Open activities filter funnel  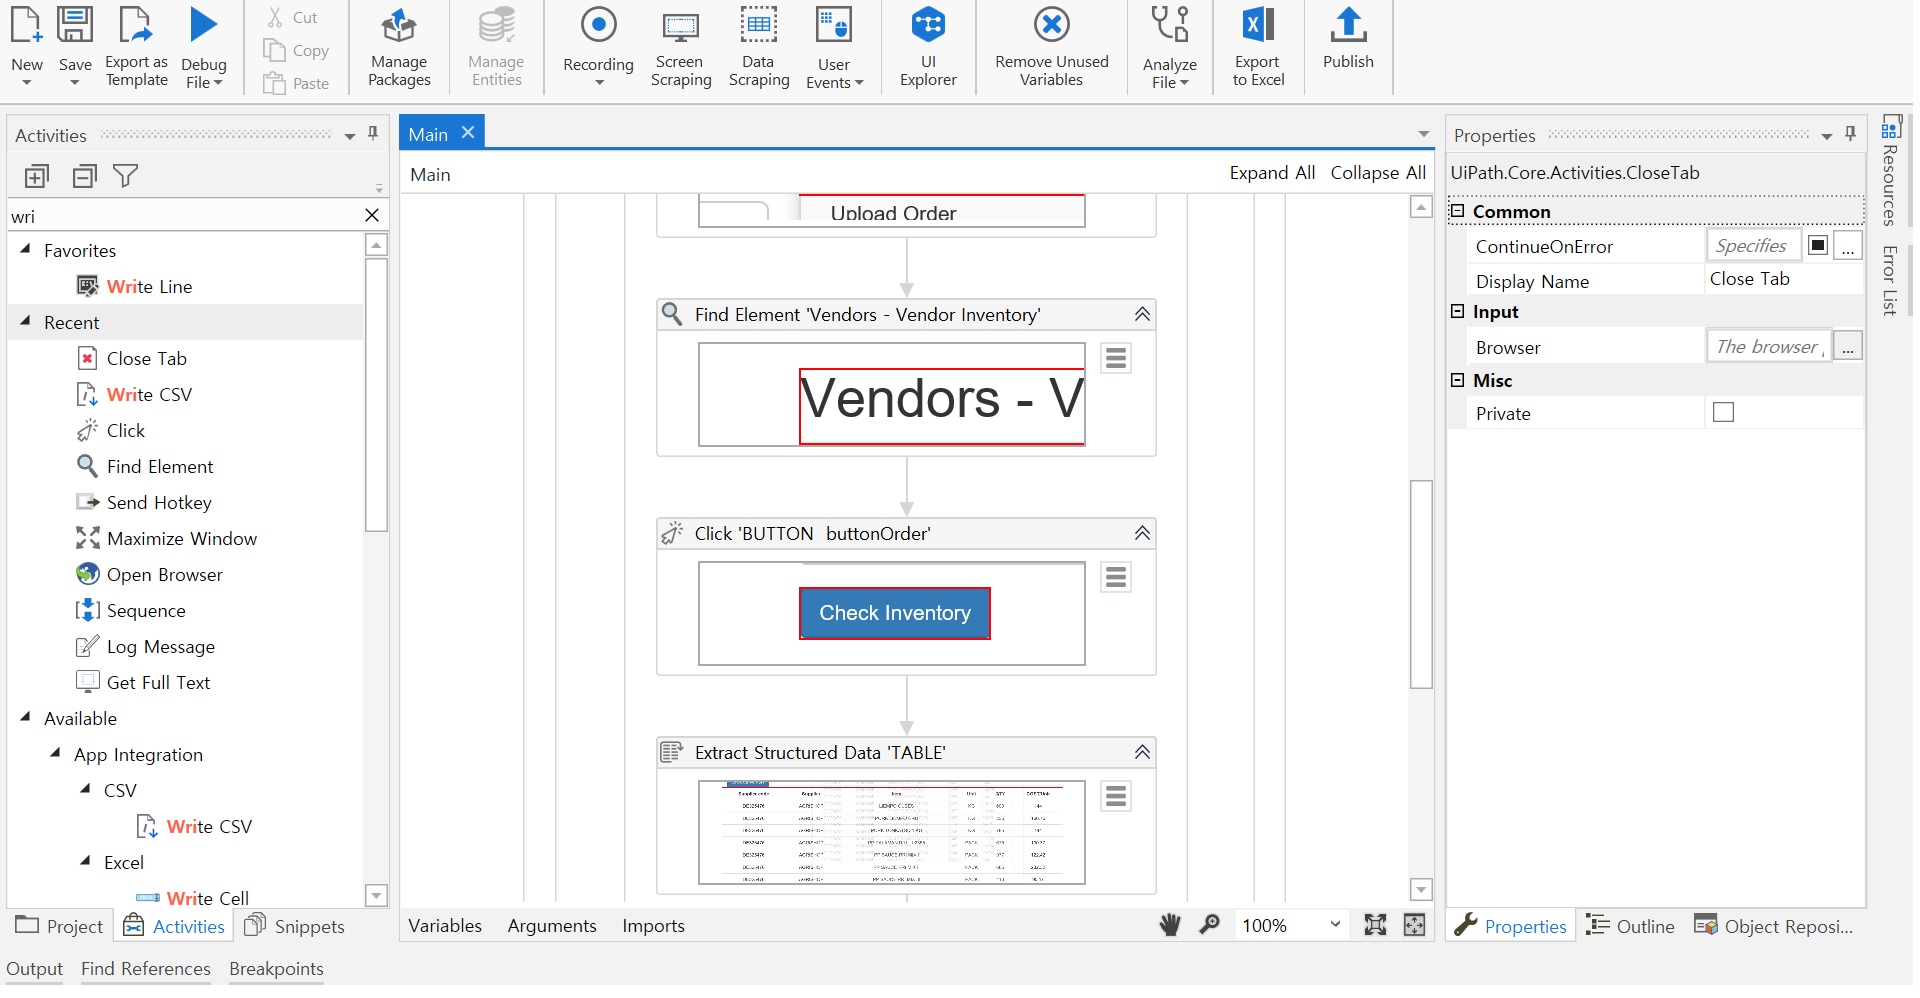click(126, 176)
